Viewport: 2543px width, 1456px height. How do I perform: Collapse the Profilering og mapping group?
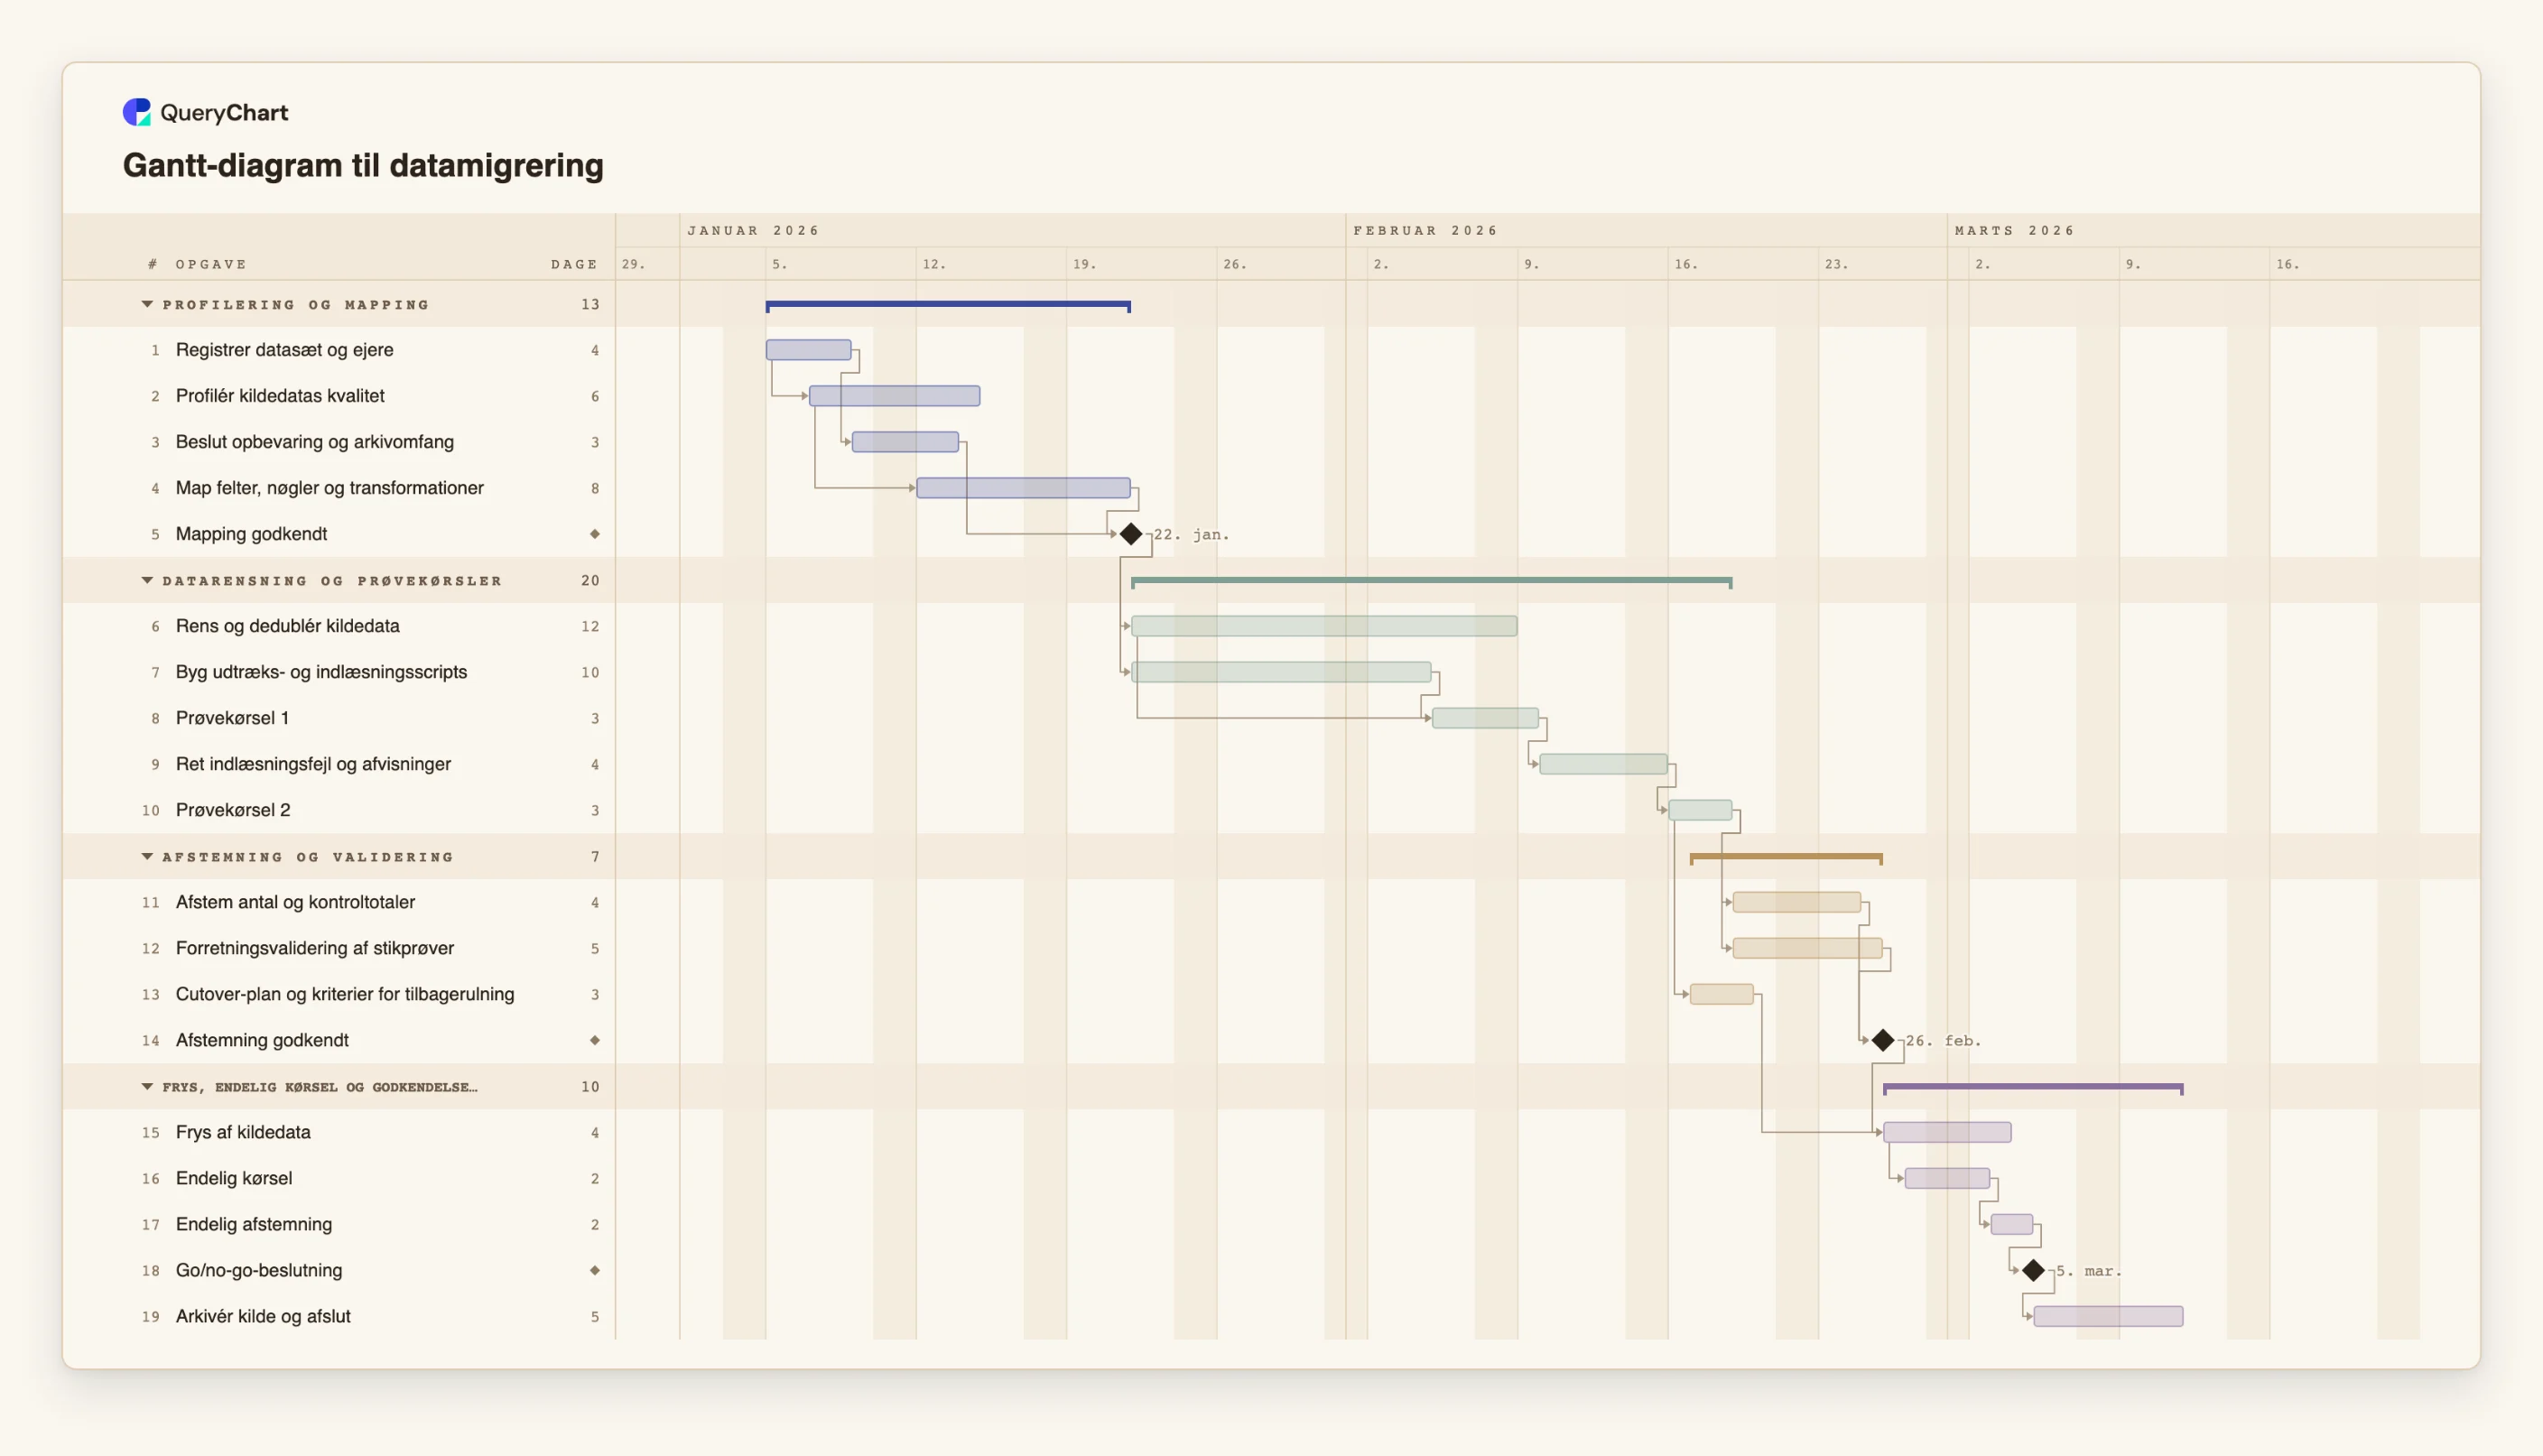pos(147,304)
